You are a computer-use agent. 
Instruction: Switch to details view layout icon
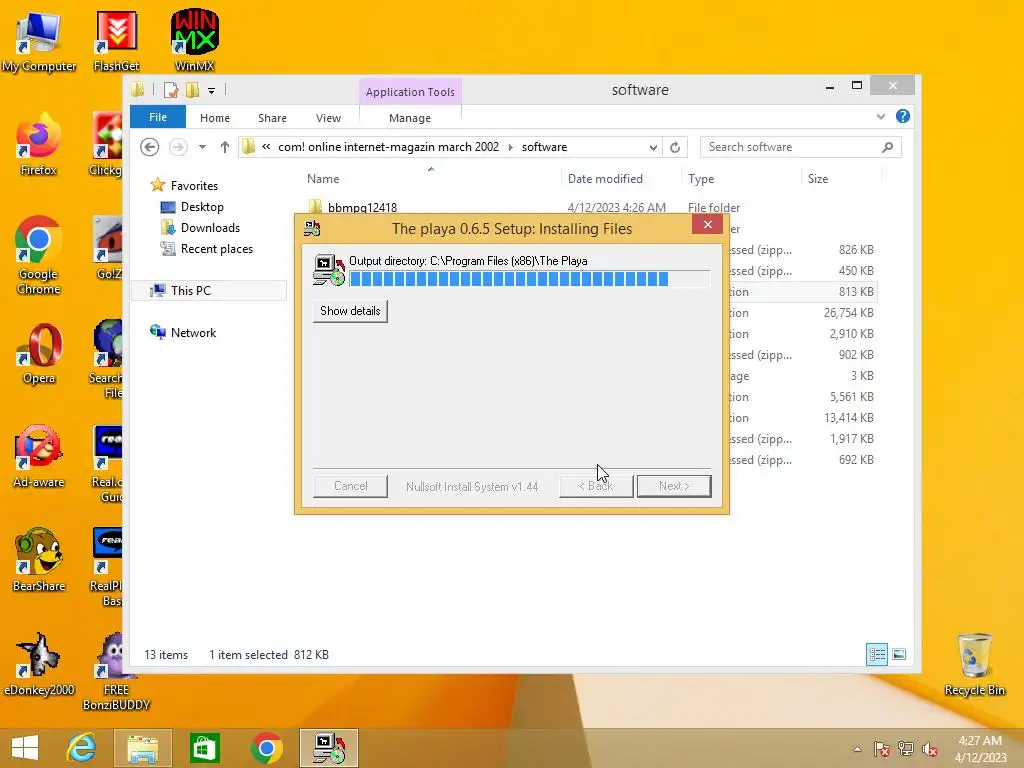click(x=876, y=654)
